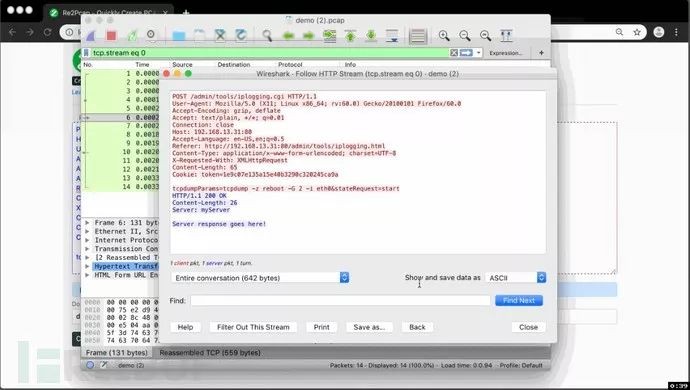The height and width of the screenshot is (390, 690).
Task: Click the red stop capture icon
Action: [111, 35]
